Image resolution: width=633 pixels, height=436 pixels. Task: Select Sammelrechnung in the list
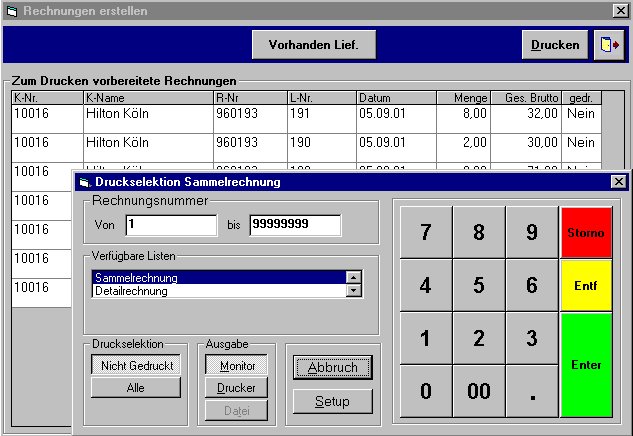coord(217,278)
